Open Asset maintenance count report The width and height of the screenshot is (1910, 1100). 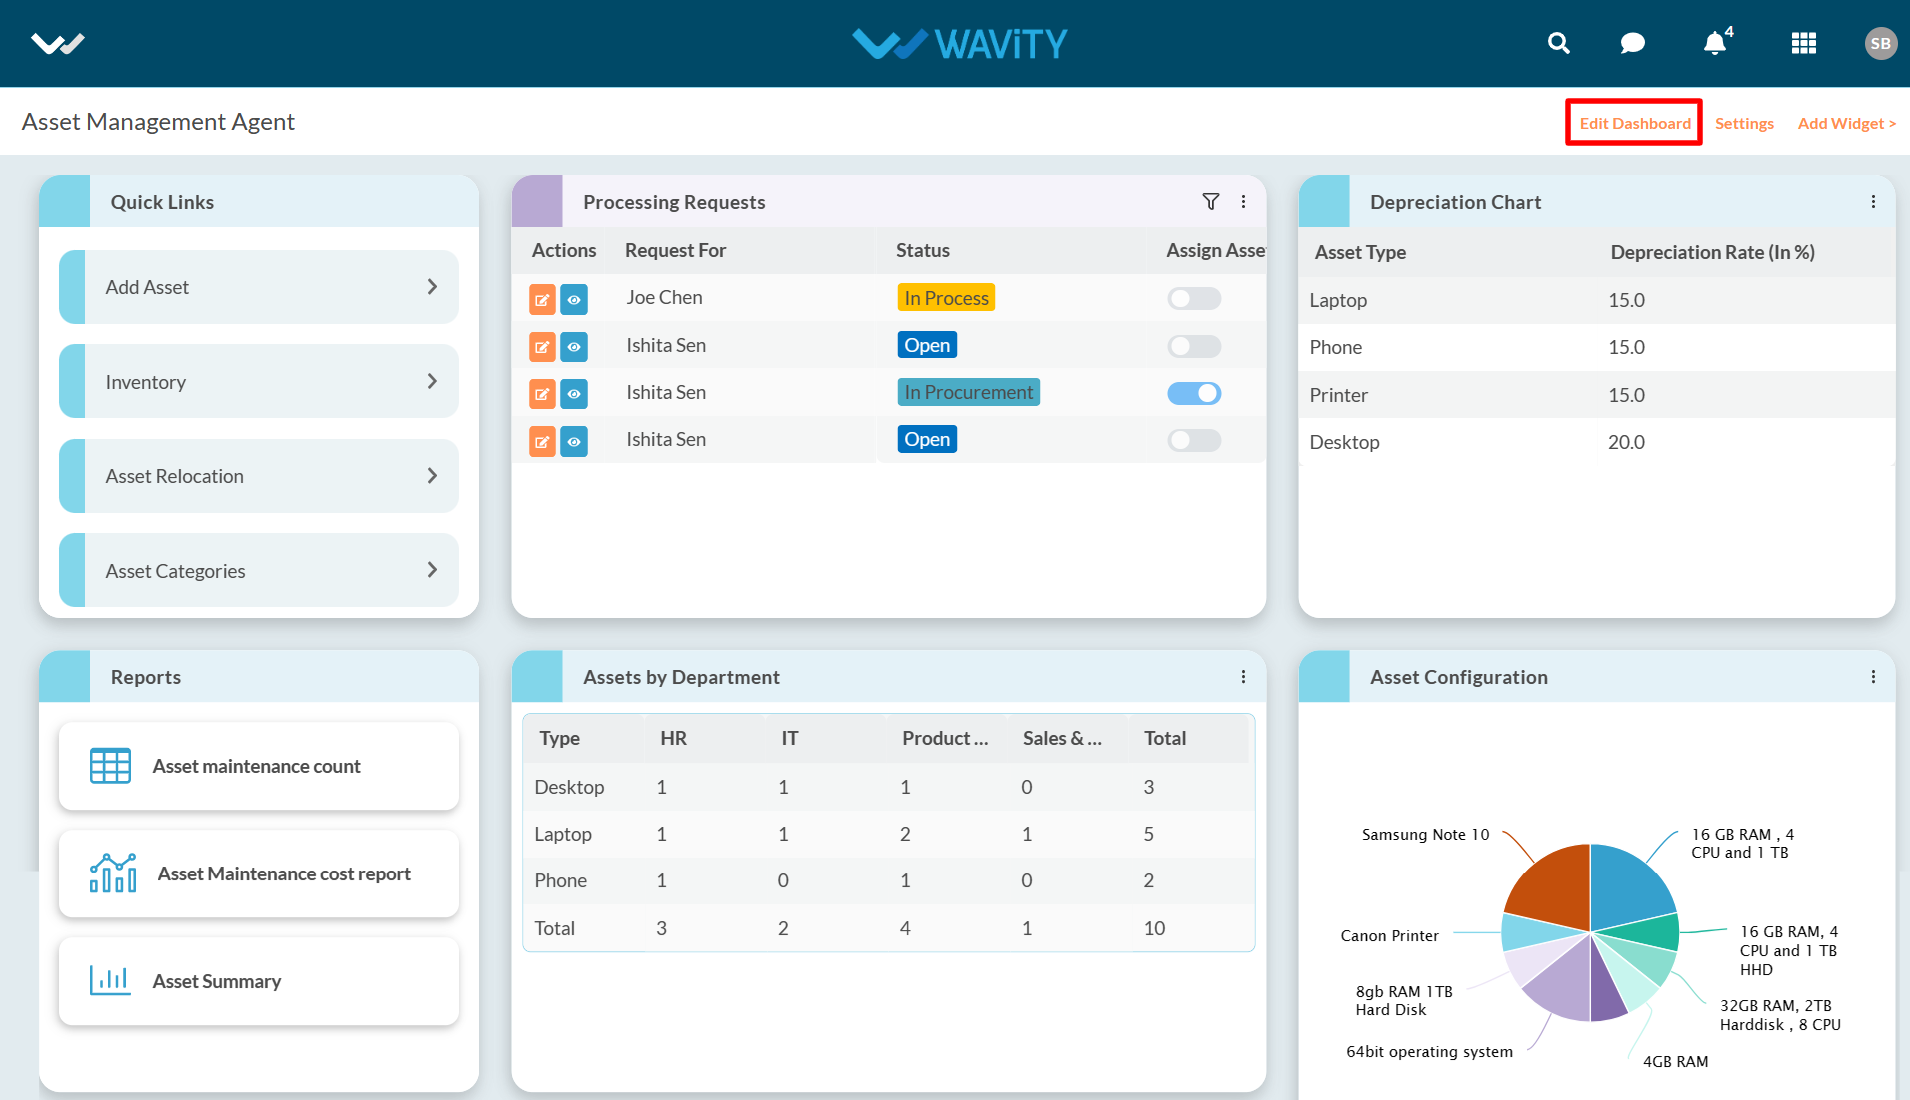pos(259,766)
